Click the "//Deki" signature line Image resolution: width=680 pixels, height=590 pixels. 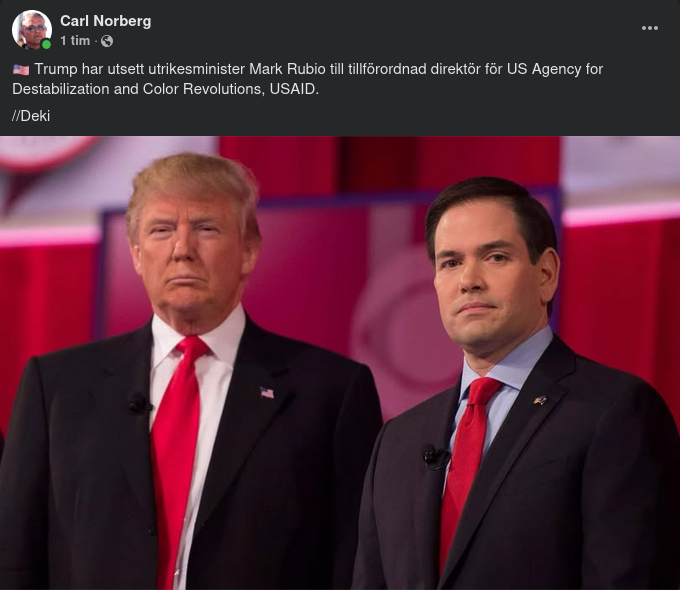pyautogui.click(x=31, y=116)
